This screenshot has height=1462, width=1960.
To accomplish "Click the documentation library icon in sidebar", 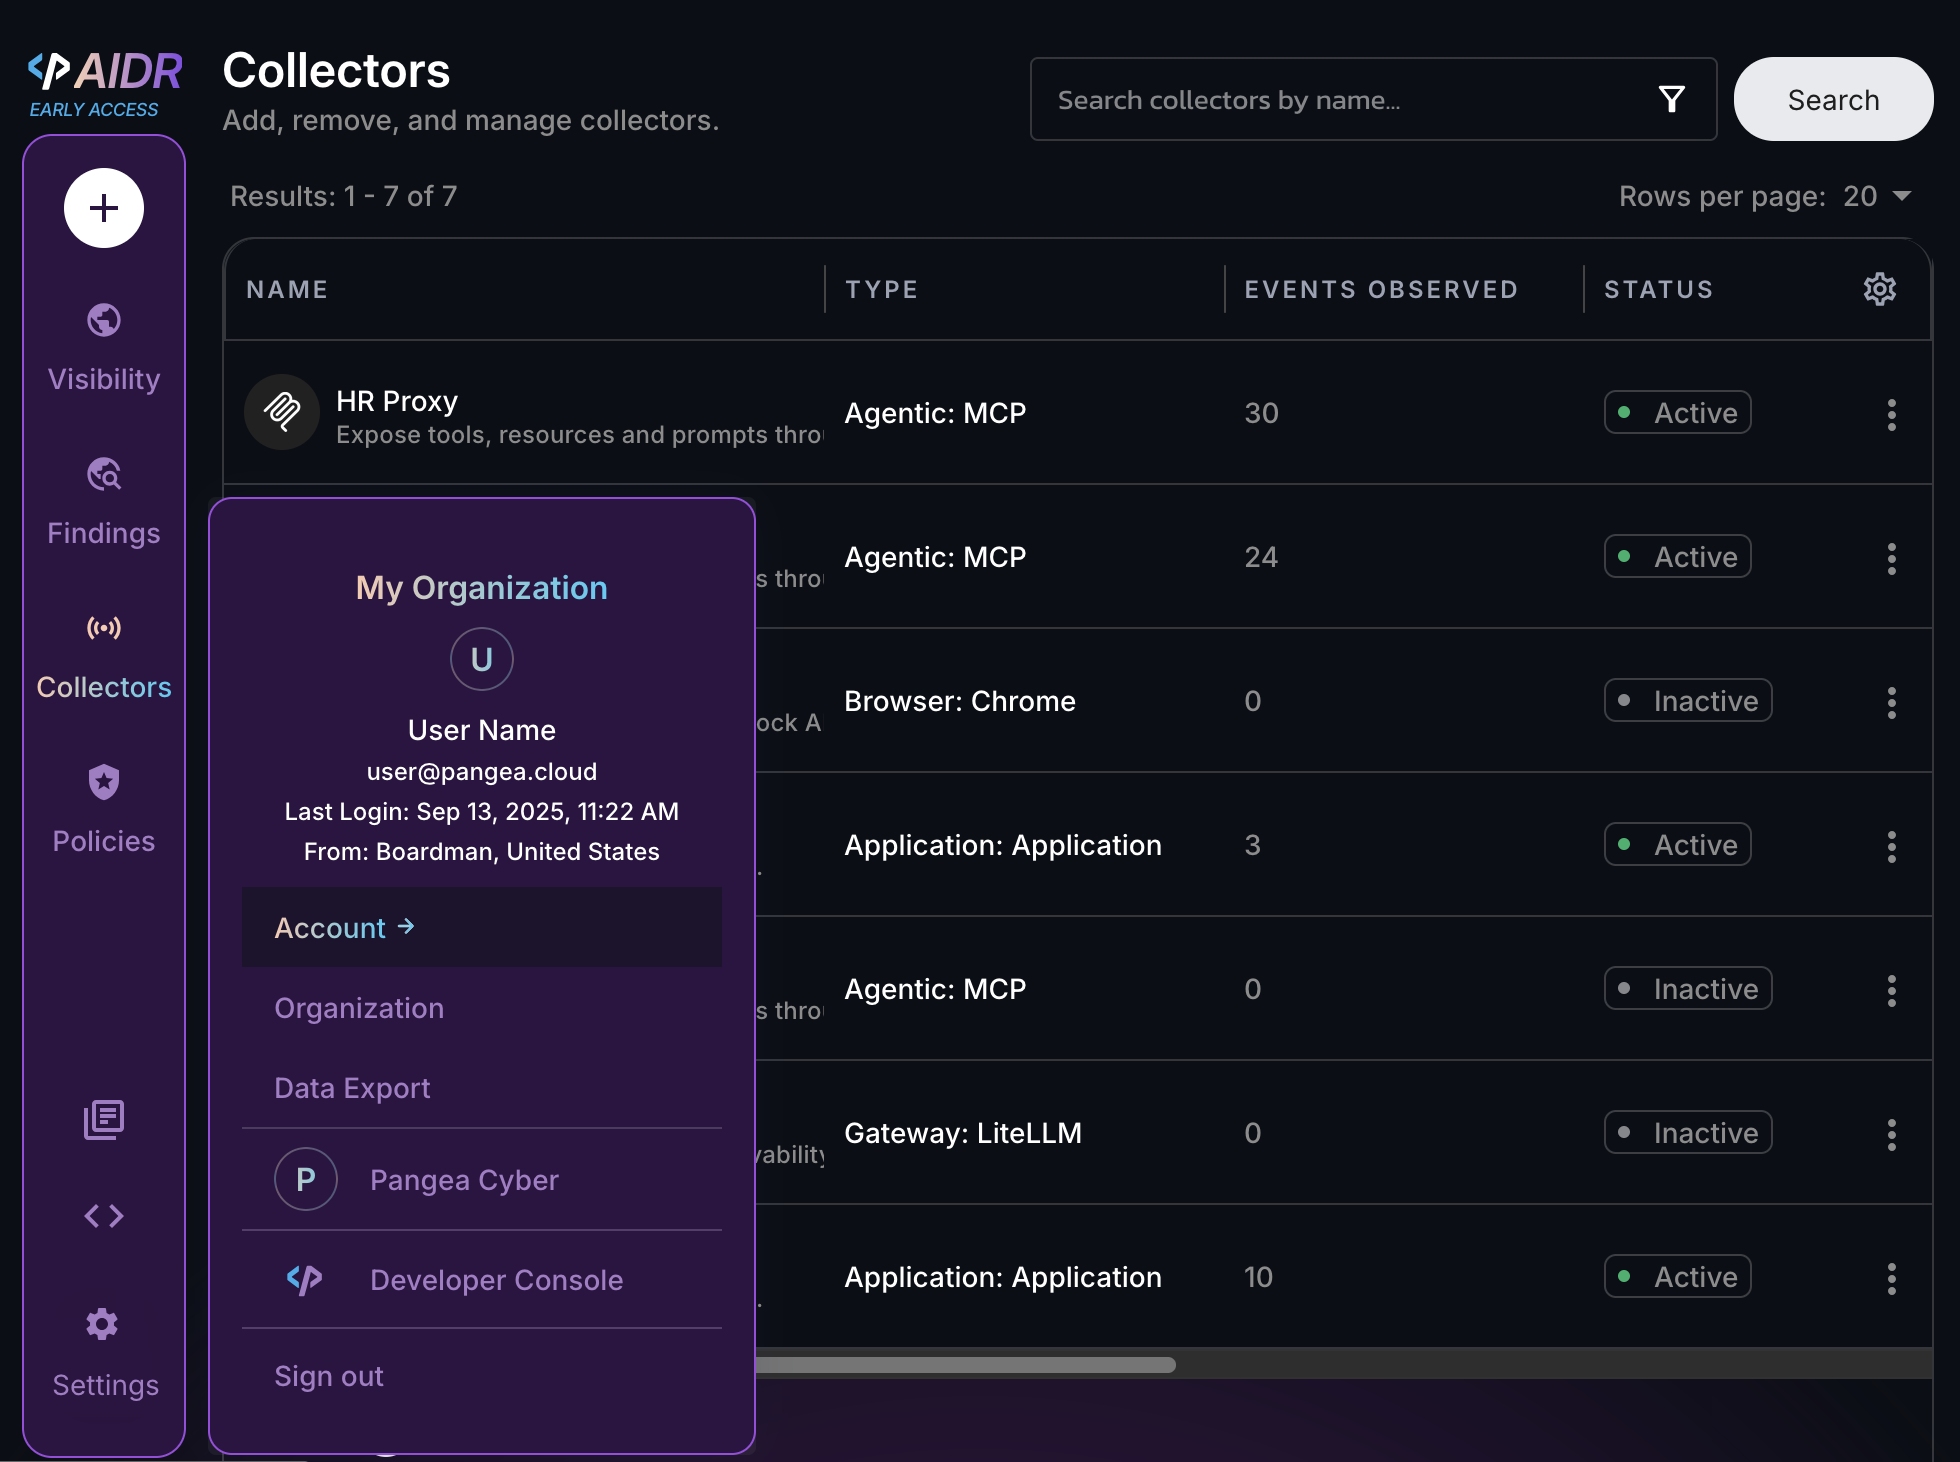I will (x=104, y=1119).
